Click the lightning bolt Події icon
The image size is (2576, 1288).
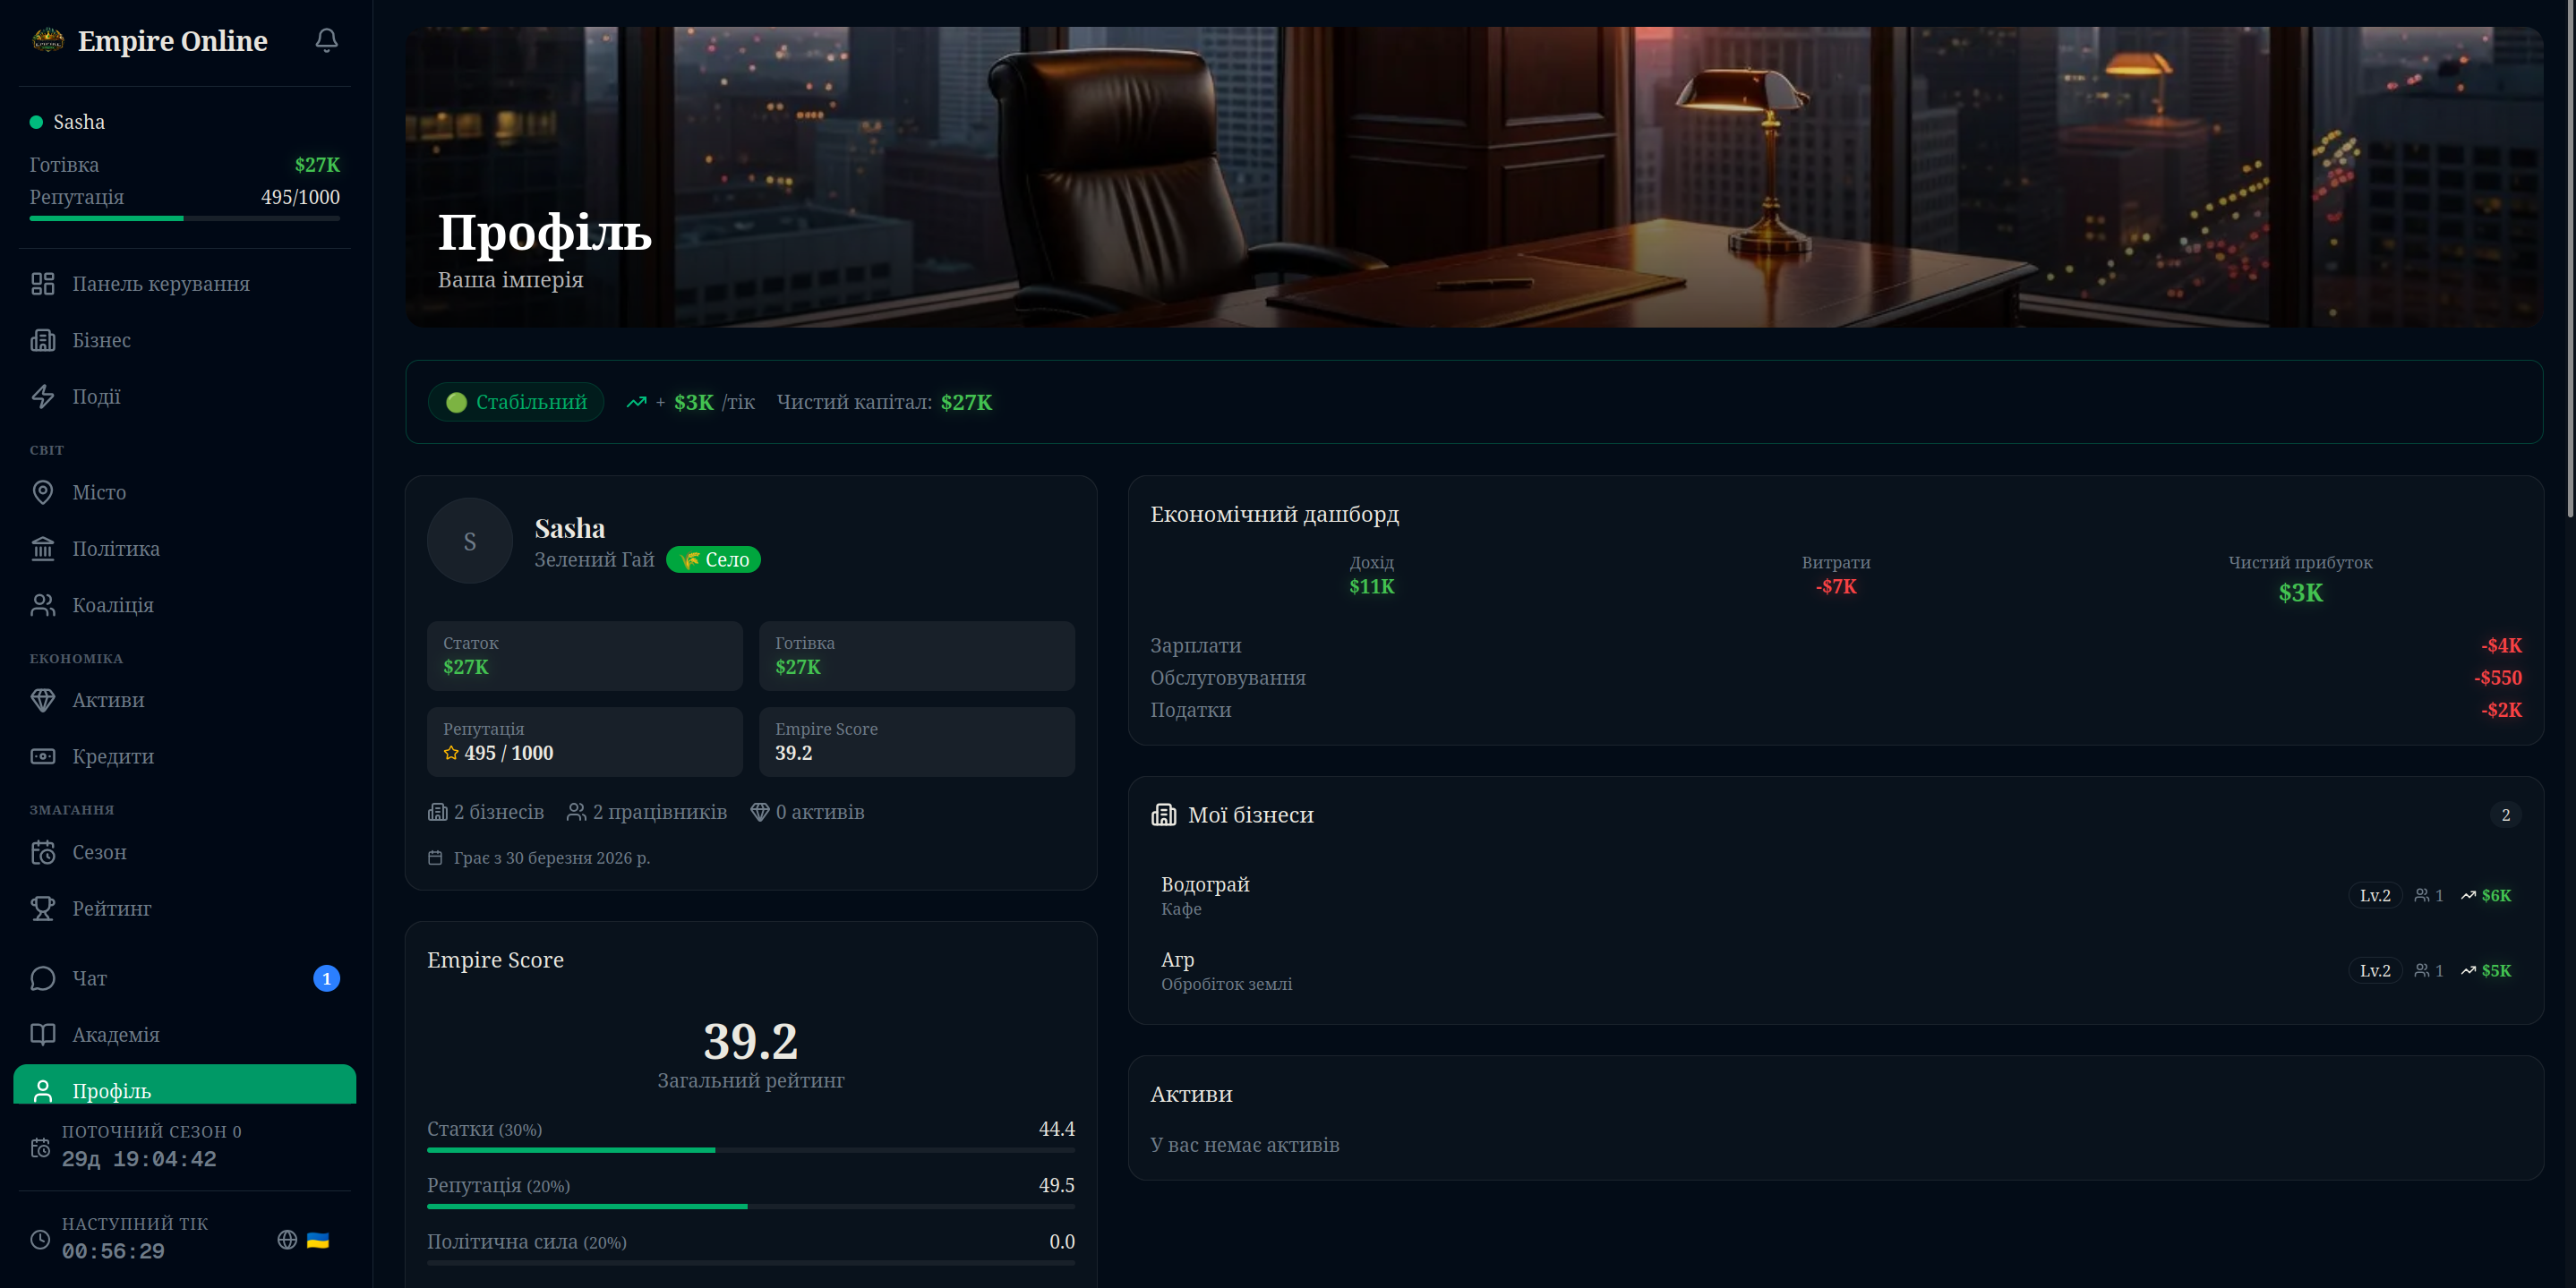point(43,396)
